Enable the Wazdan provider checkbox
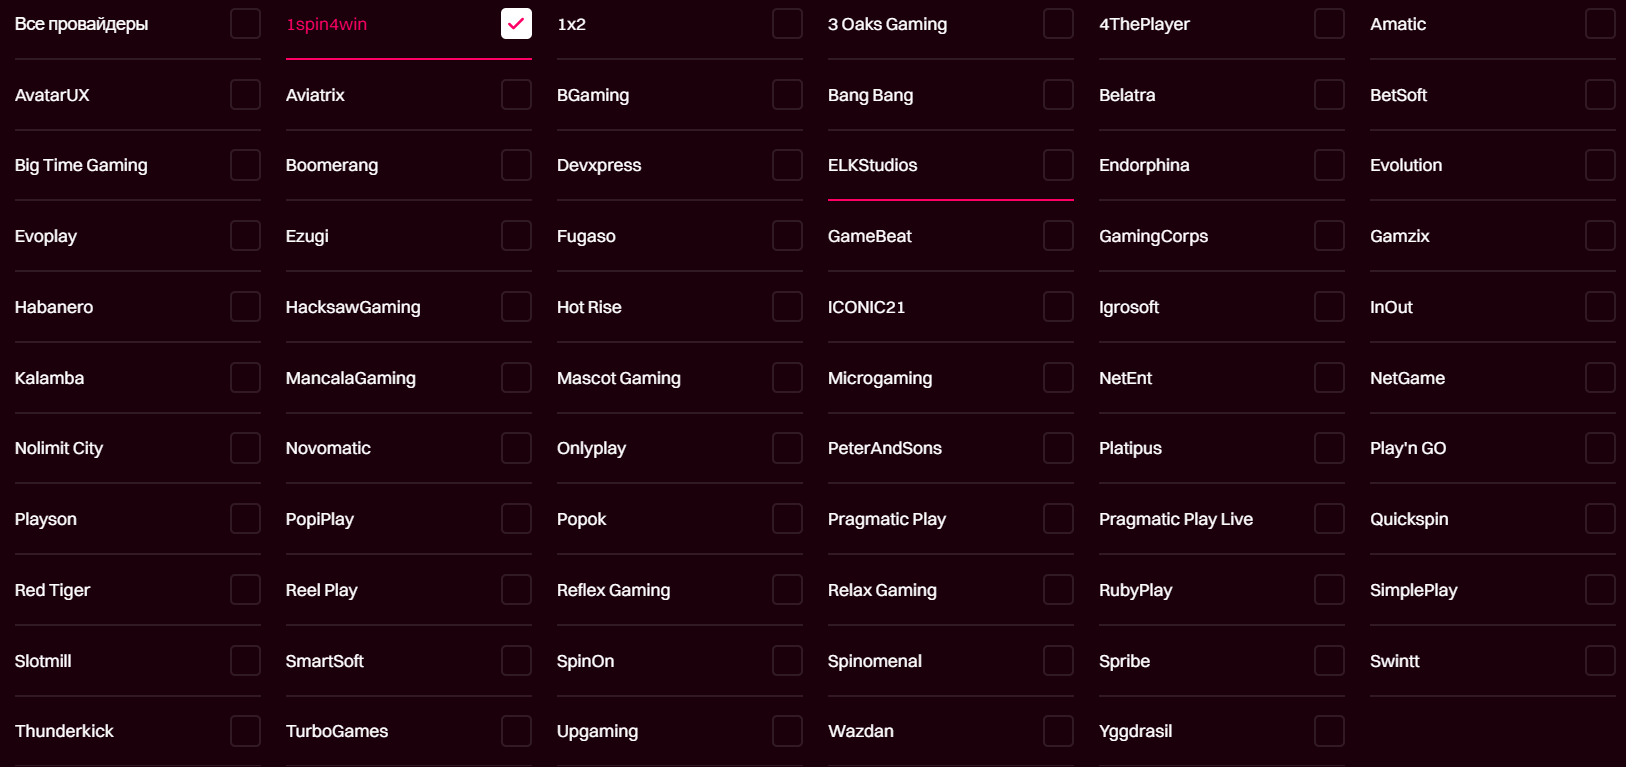The height and width of the screenshot is (767, 1626). (1058, 731)
